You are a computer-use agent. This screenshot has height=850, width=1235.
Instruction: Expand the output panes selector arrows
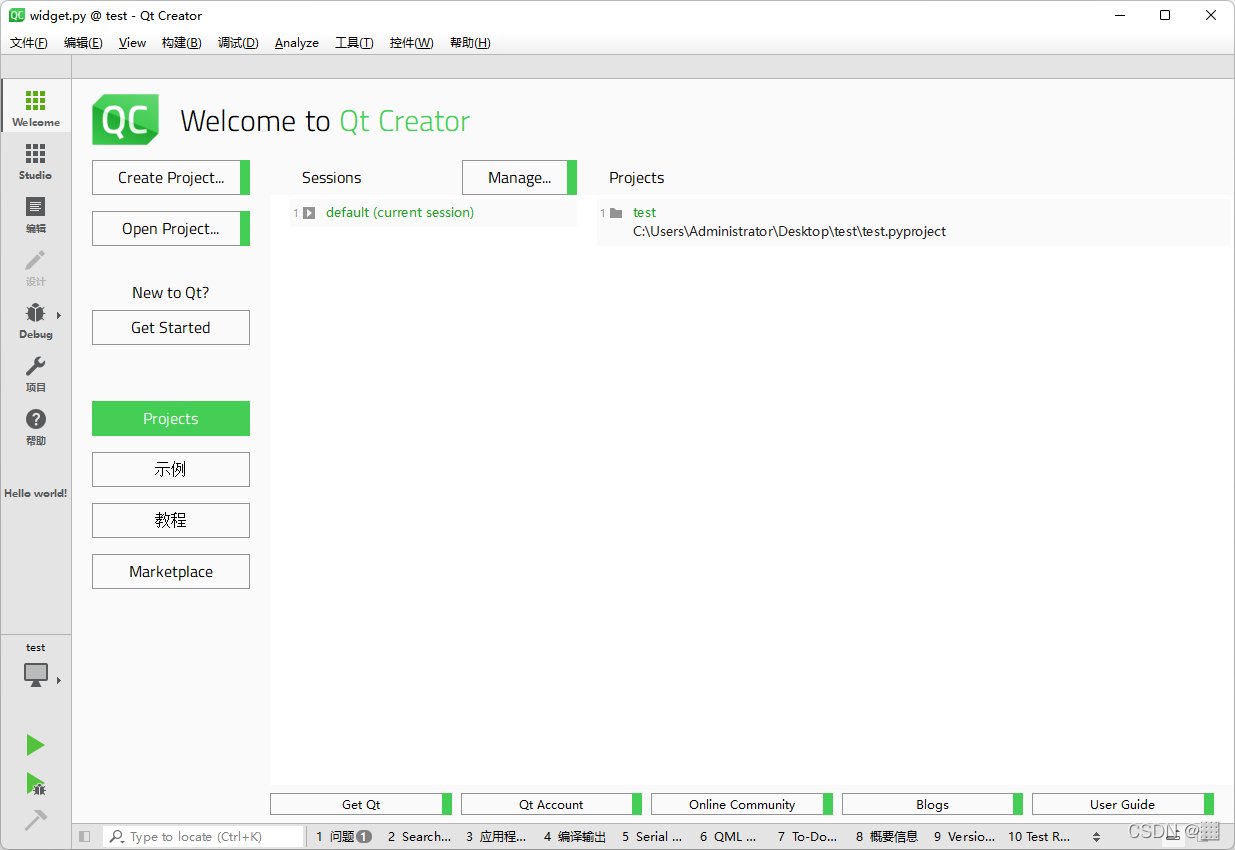(x=1096, y=837)
